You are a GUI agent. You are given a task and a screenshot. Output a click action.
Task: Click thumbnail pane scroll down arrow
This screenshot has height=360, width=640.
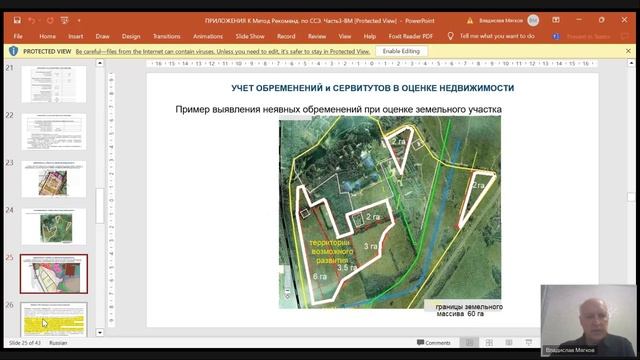pos(100,333)
